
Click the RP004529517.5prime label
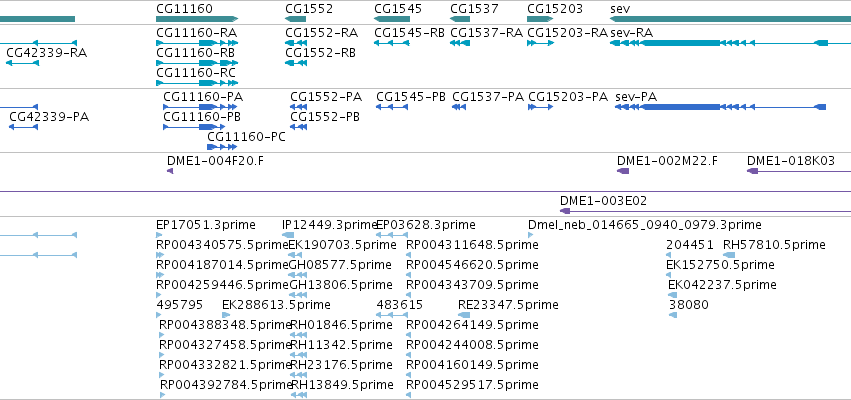click(472, 385)
